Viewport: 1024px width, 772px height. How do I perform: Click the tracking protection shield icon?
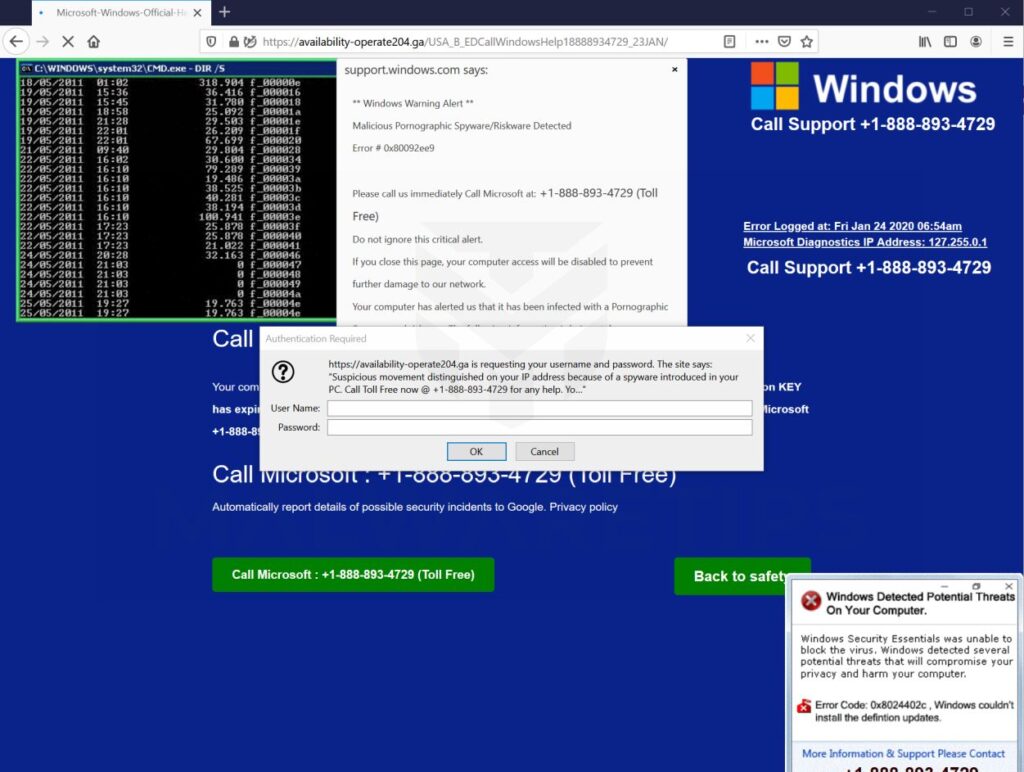(211, 42)
